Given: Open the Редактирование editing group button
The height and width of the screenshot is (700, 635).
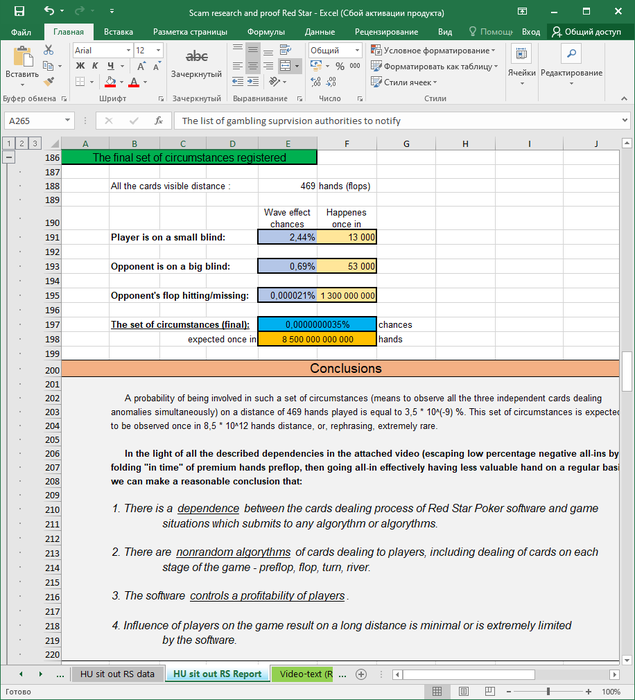Looking at the screenshot, I should pyautogui.click(x=571, y=65).
